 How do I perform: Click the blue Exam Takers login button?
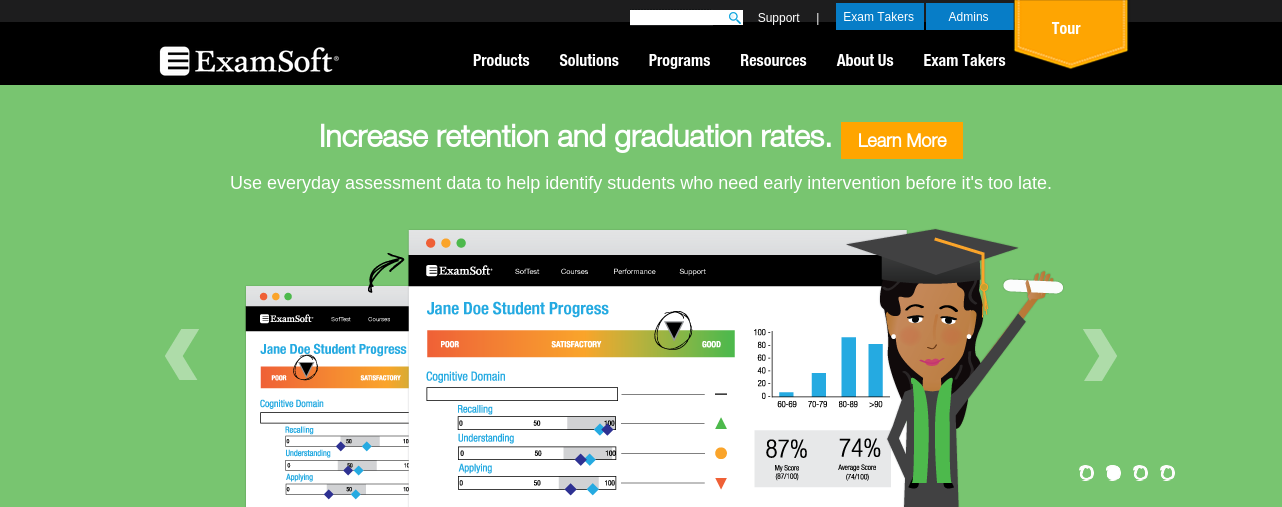880,17
